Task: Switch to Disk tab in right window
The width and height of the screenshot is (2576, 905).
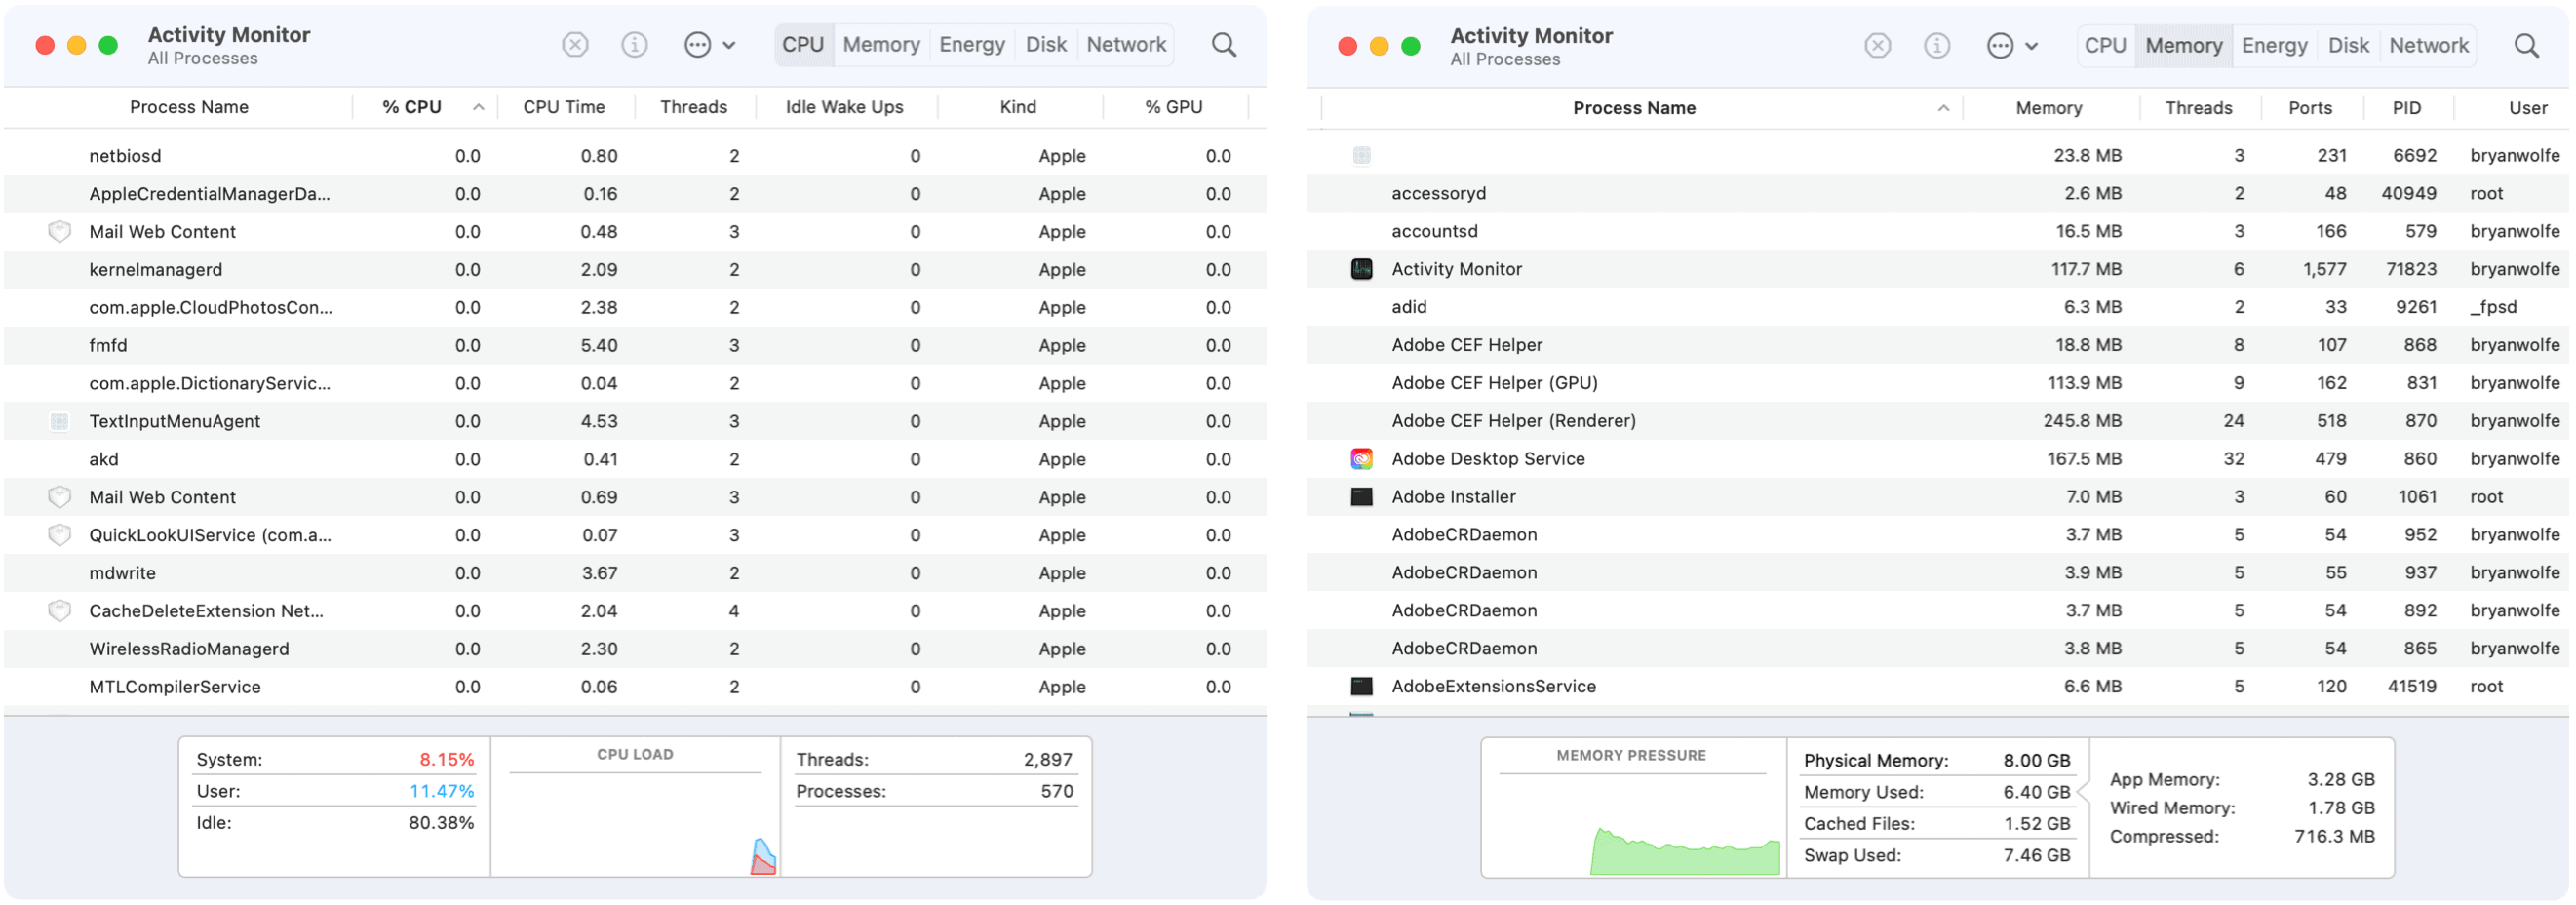Action: click(x=2348, y=46)
